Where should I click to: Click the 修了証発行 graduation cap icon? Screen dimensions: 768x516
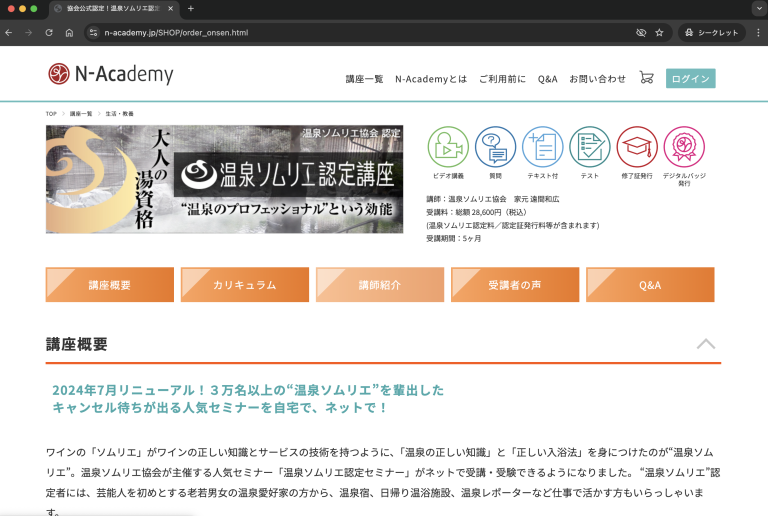[637, 147]
